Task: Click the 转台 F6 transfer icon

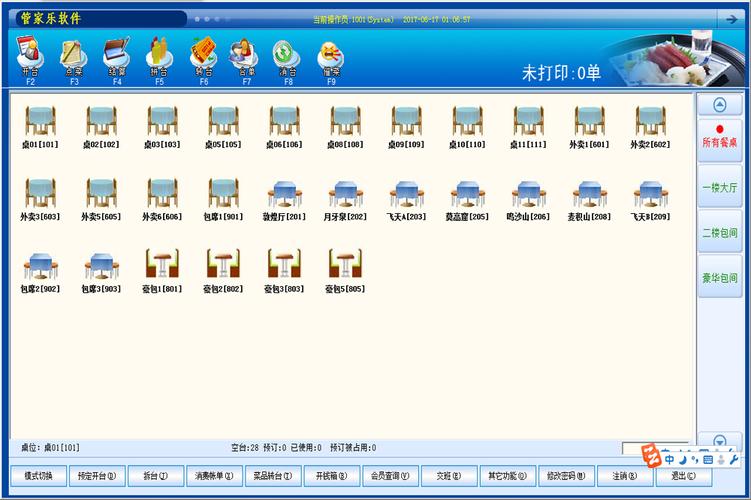Action: click(204, 59)
